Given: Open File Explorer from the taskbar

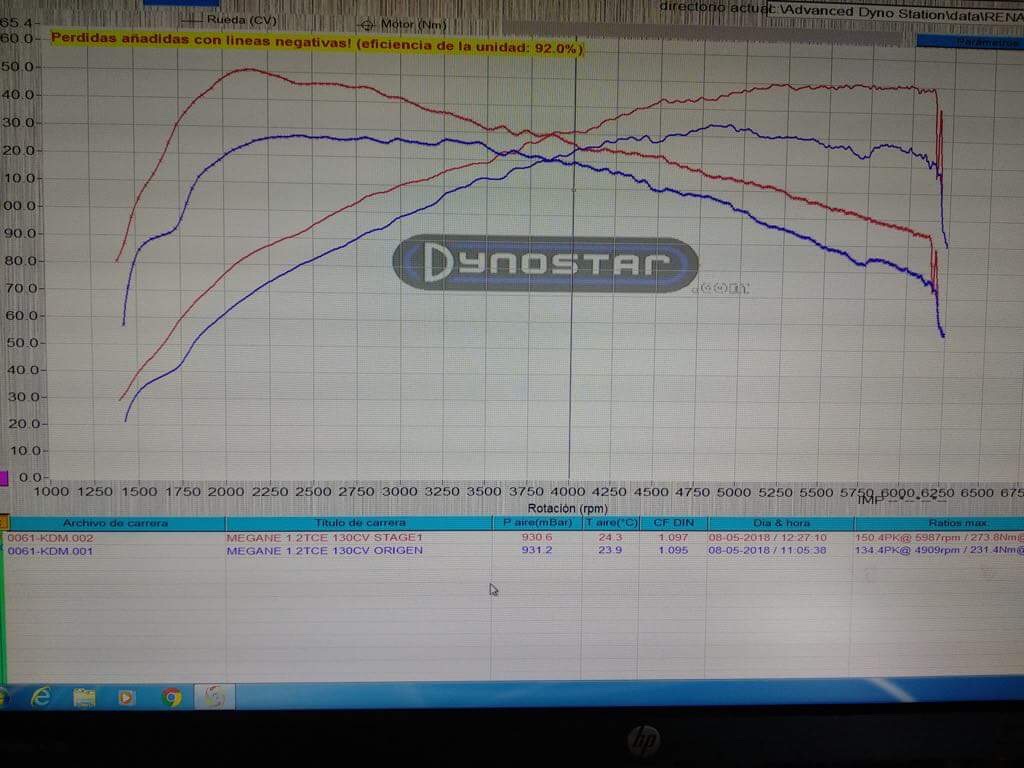Looking at the screenshot, I should tap(84, 698).
